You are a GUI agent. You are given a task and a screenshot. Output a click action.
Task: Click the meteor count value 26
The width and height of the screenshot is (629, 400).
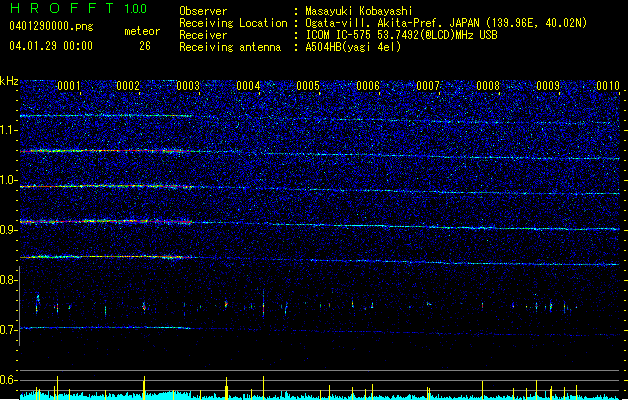coord(145,46)
